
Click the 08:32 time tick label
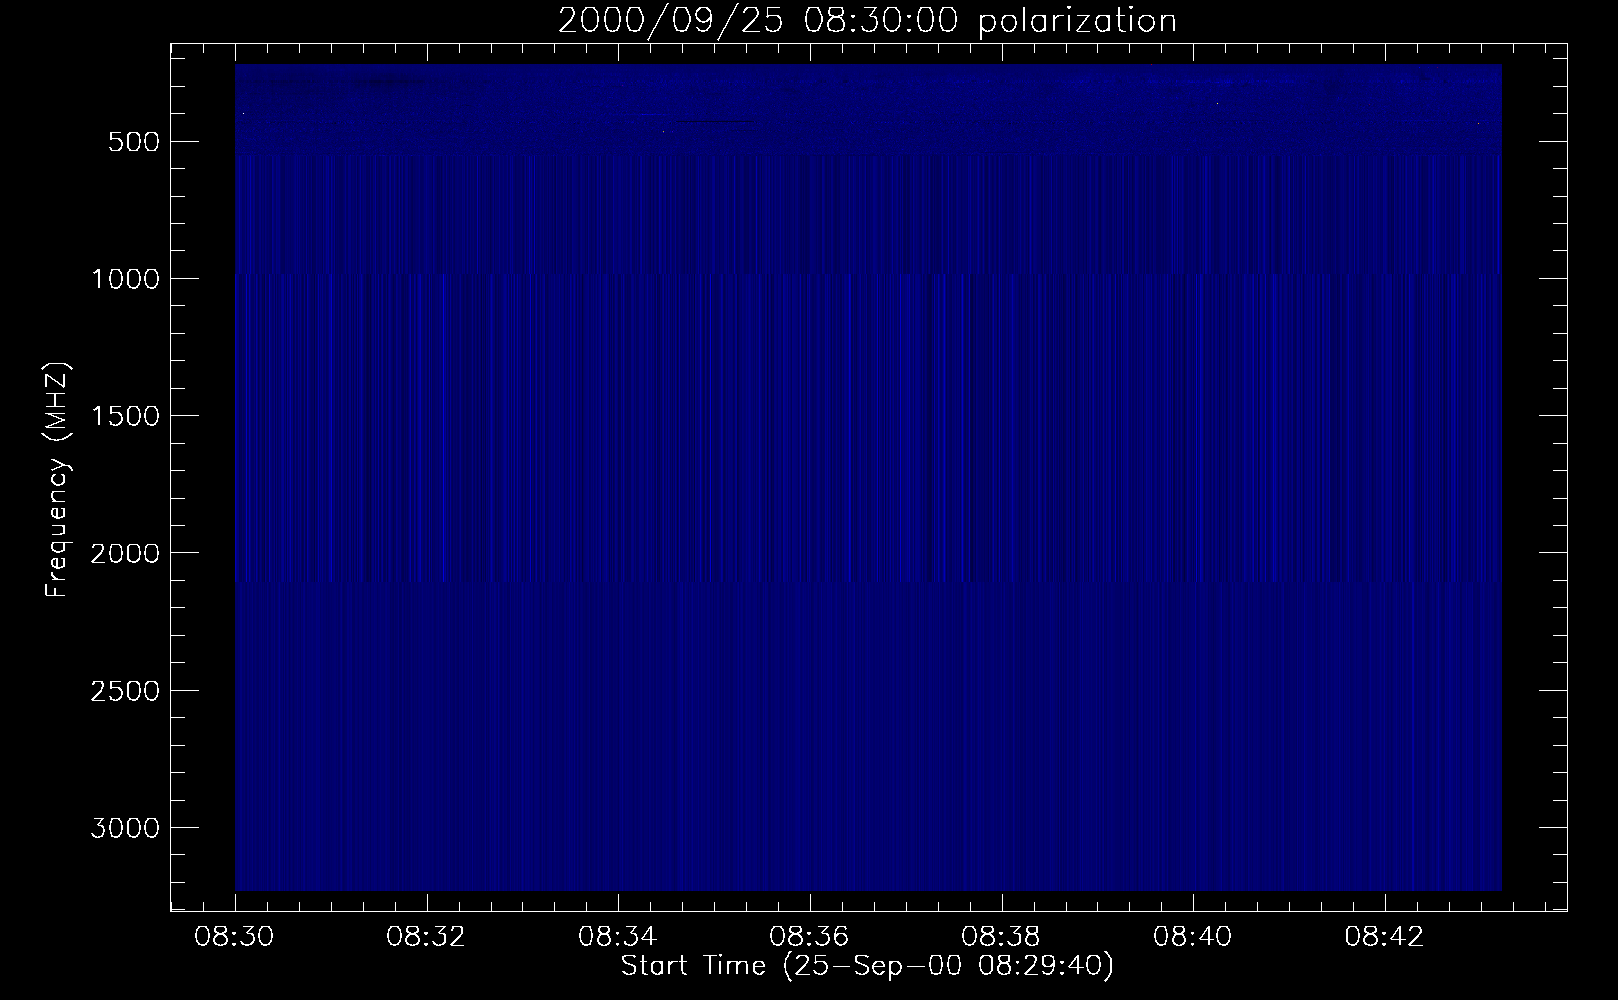(427, 938)
